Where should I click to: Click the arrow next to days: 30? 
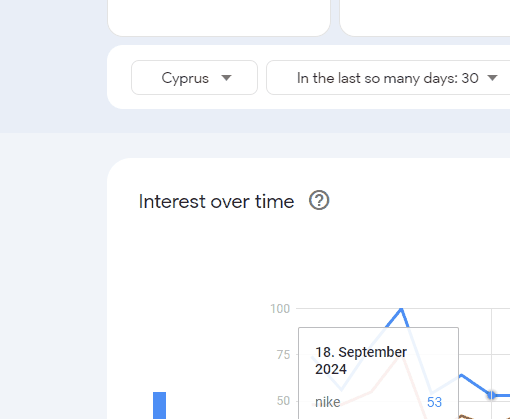(x=492, y=78)
